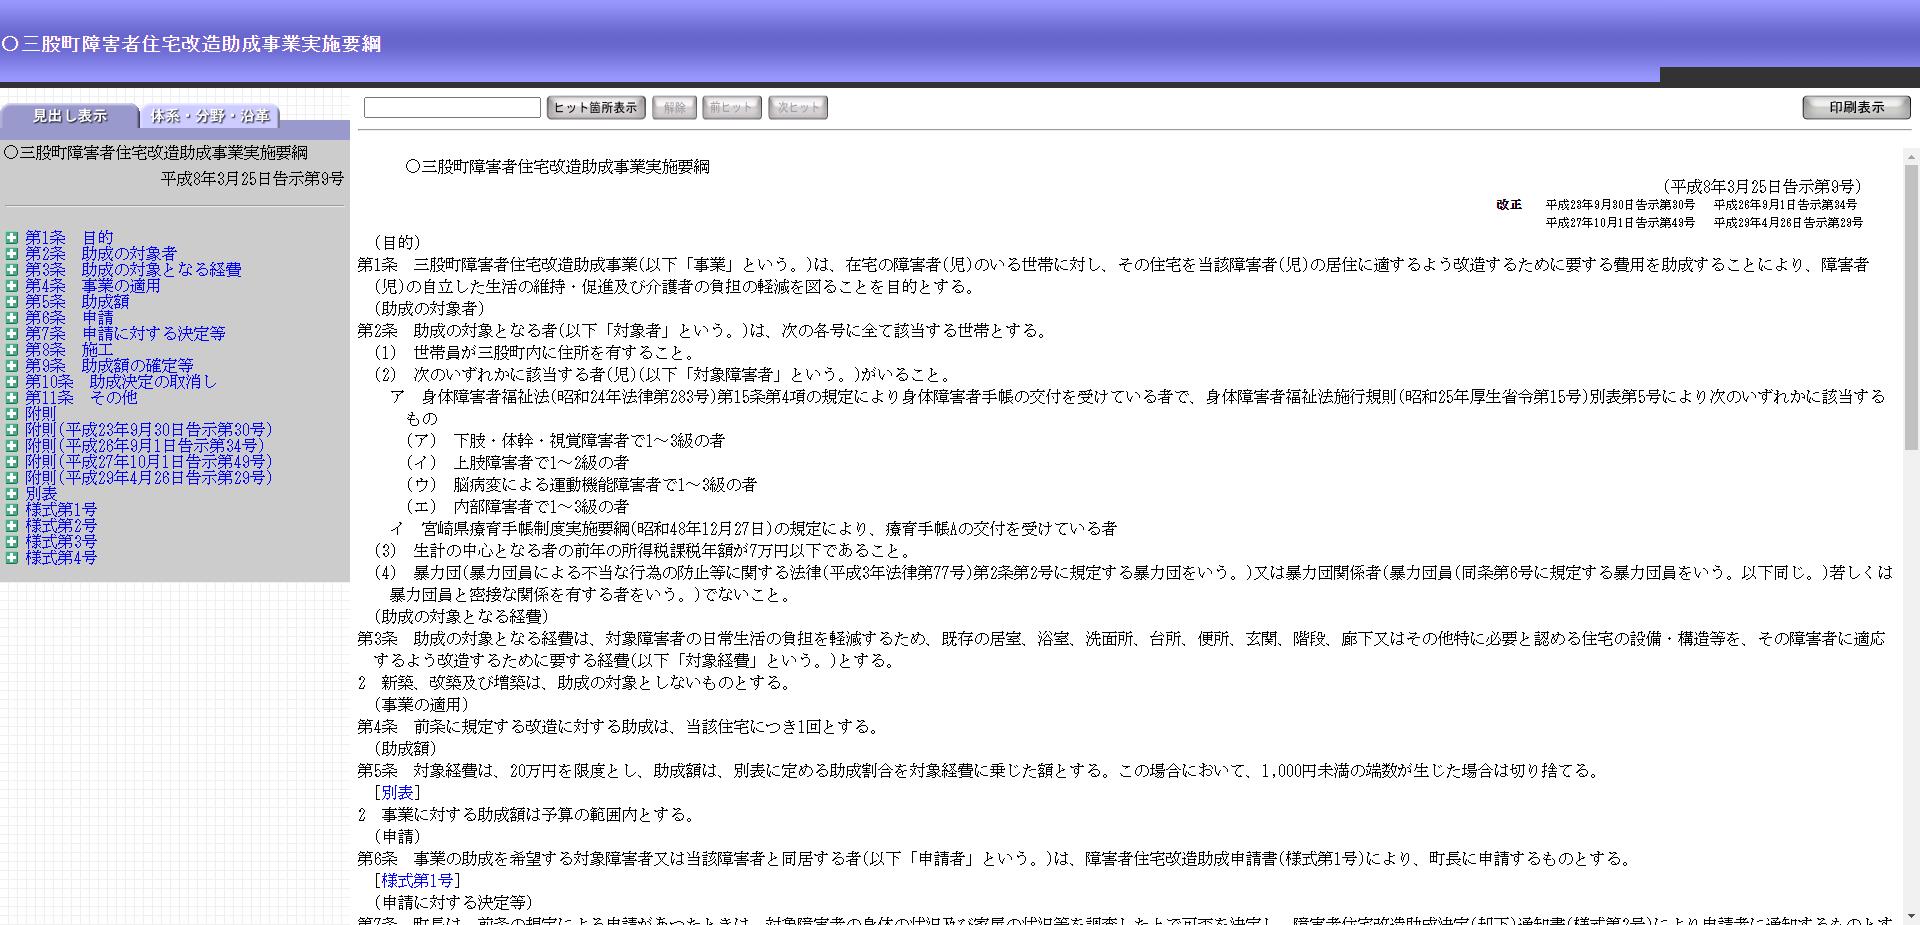
Task: Click the plus icon next to 様式第4号
Action: tap(12, 557)
